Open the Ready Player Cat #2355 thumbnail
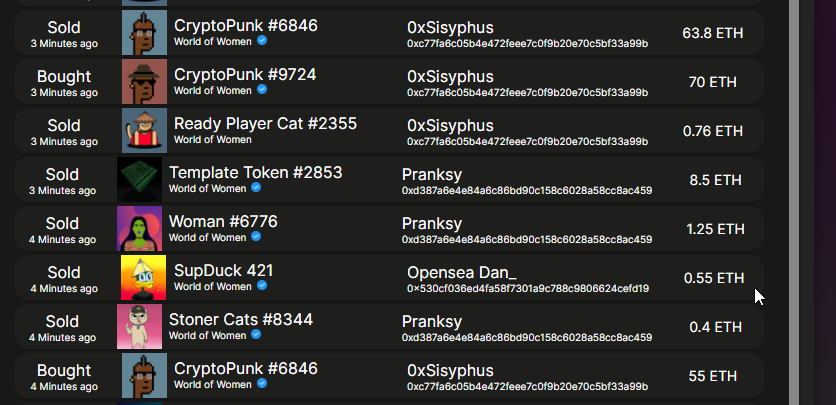Screen dimensions: 836x405 tap(144, 131)
